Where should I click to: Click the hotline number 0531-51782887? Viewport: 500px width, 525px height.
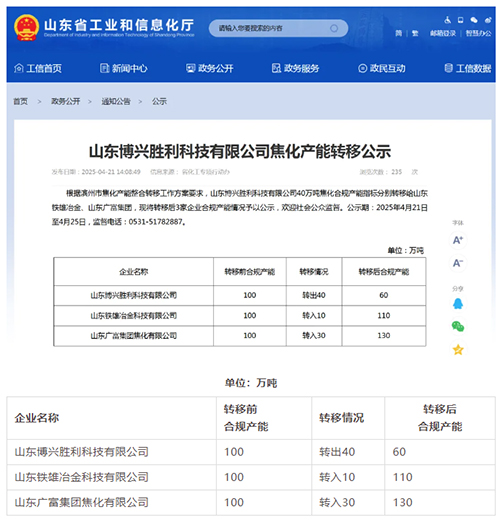coord(156,222)
